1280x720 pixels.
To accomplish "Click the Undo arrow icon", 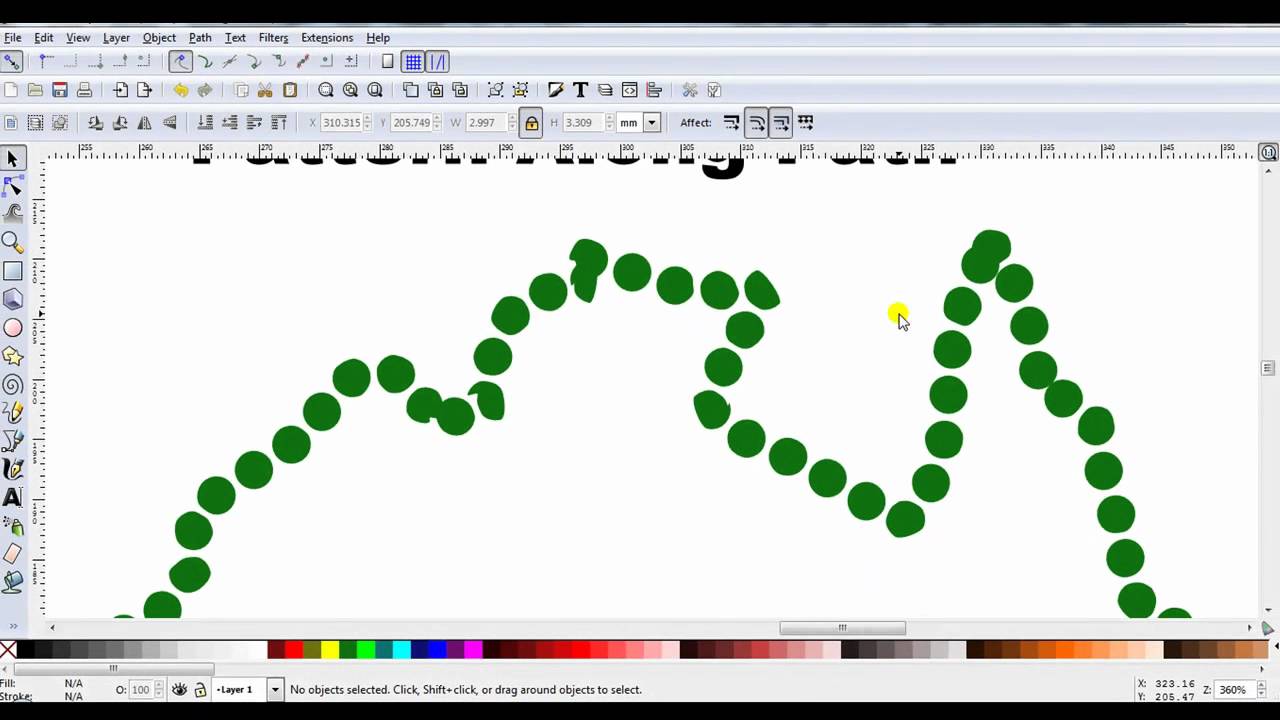I will click(x=180, y=90).
